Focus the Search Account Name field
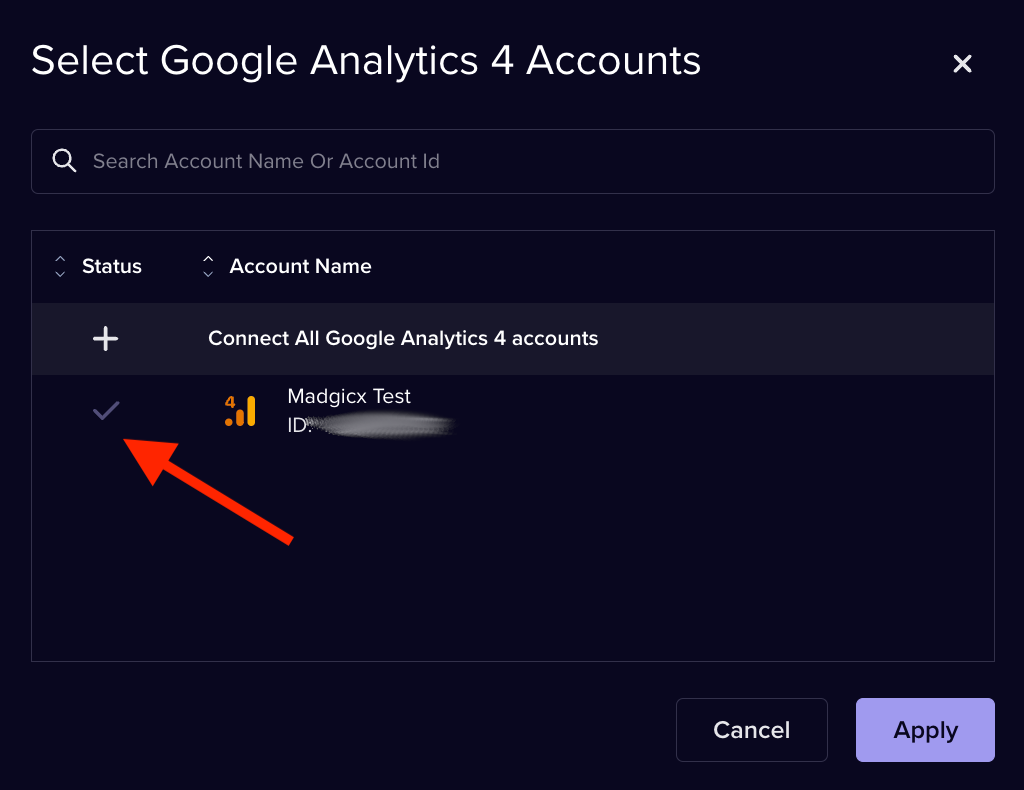 coord(513,161)
